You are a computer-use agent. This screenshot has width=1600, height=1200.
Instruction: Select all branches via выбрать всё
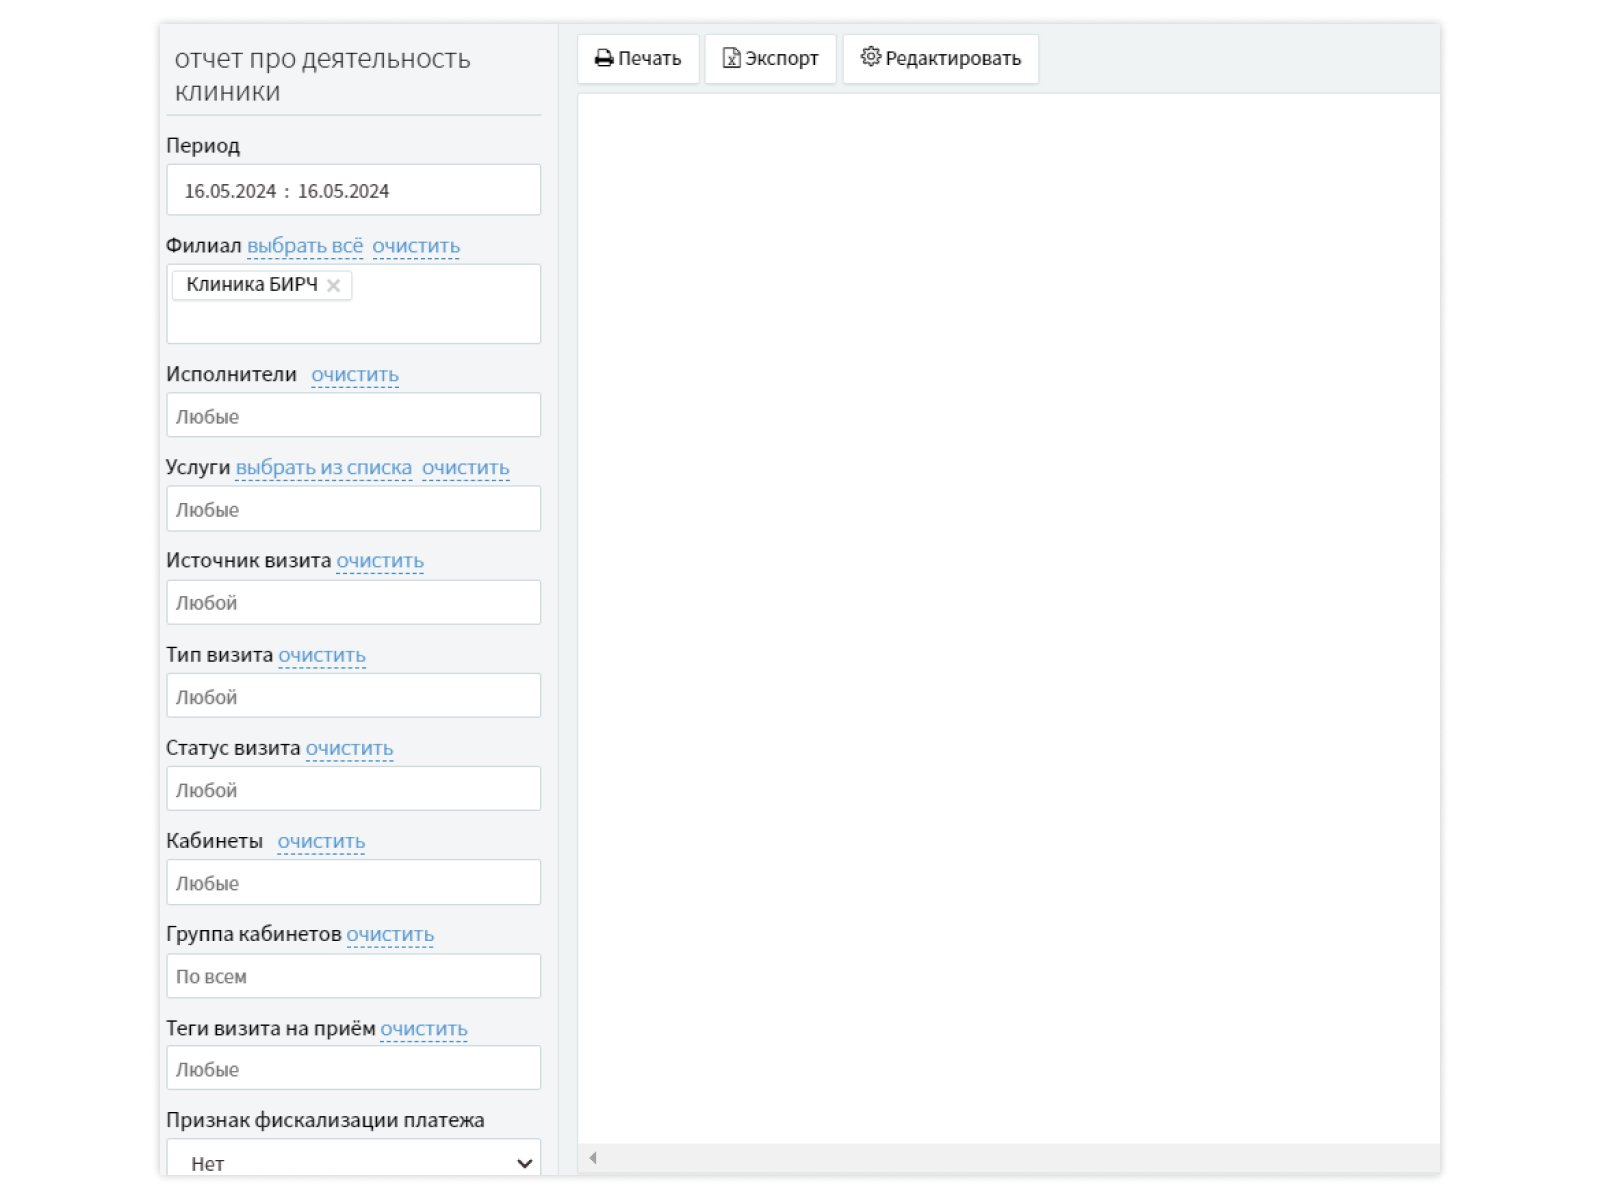[x=305, y=246]
